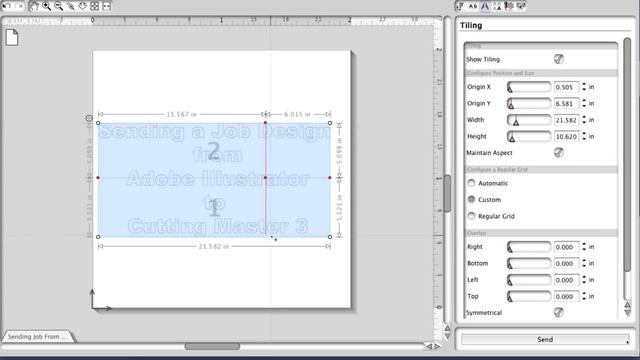Select the Zoom In magnifier tool
The width and height of the screenshot is (640, 360).
click(47, 6)
